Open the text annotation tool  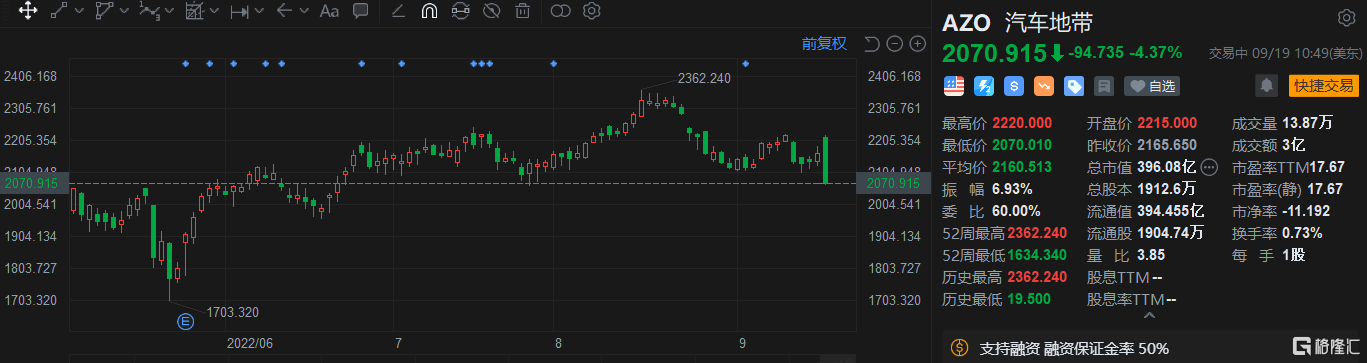(x=328, y=12)
